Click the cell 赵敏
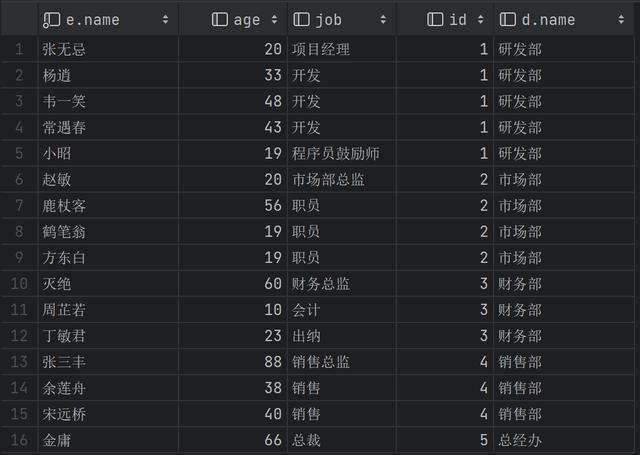The height and width of the screenshot is (455, 640). 57,180
